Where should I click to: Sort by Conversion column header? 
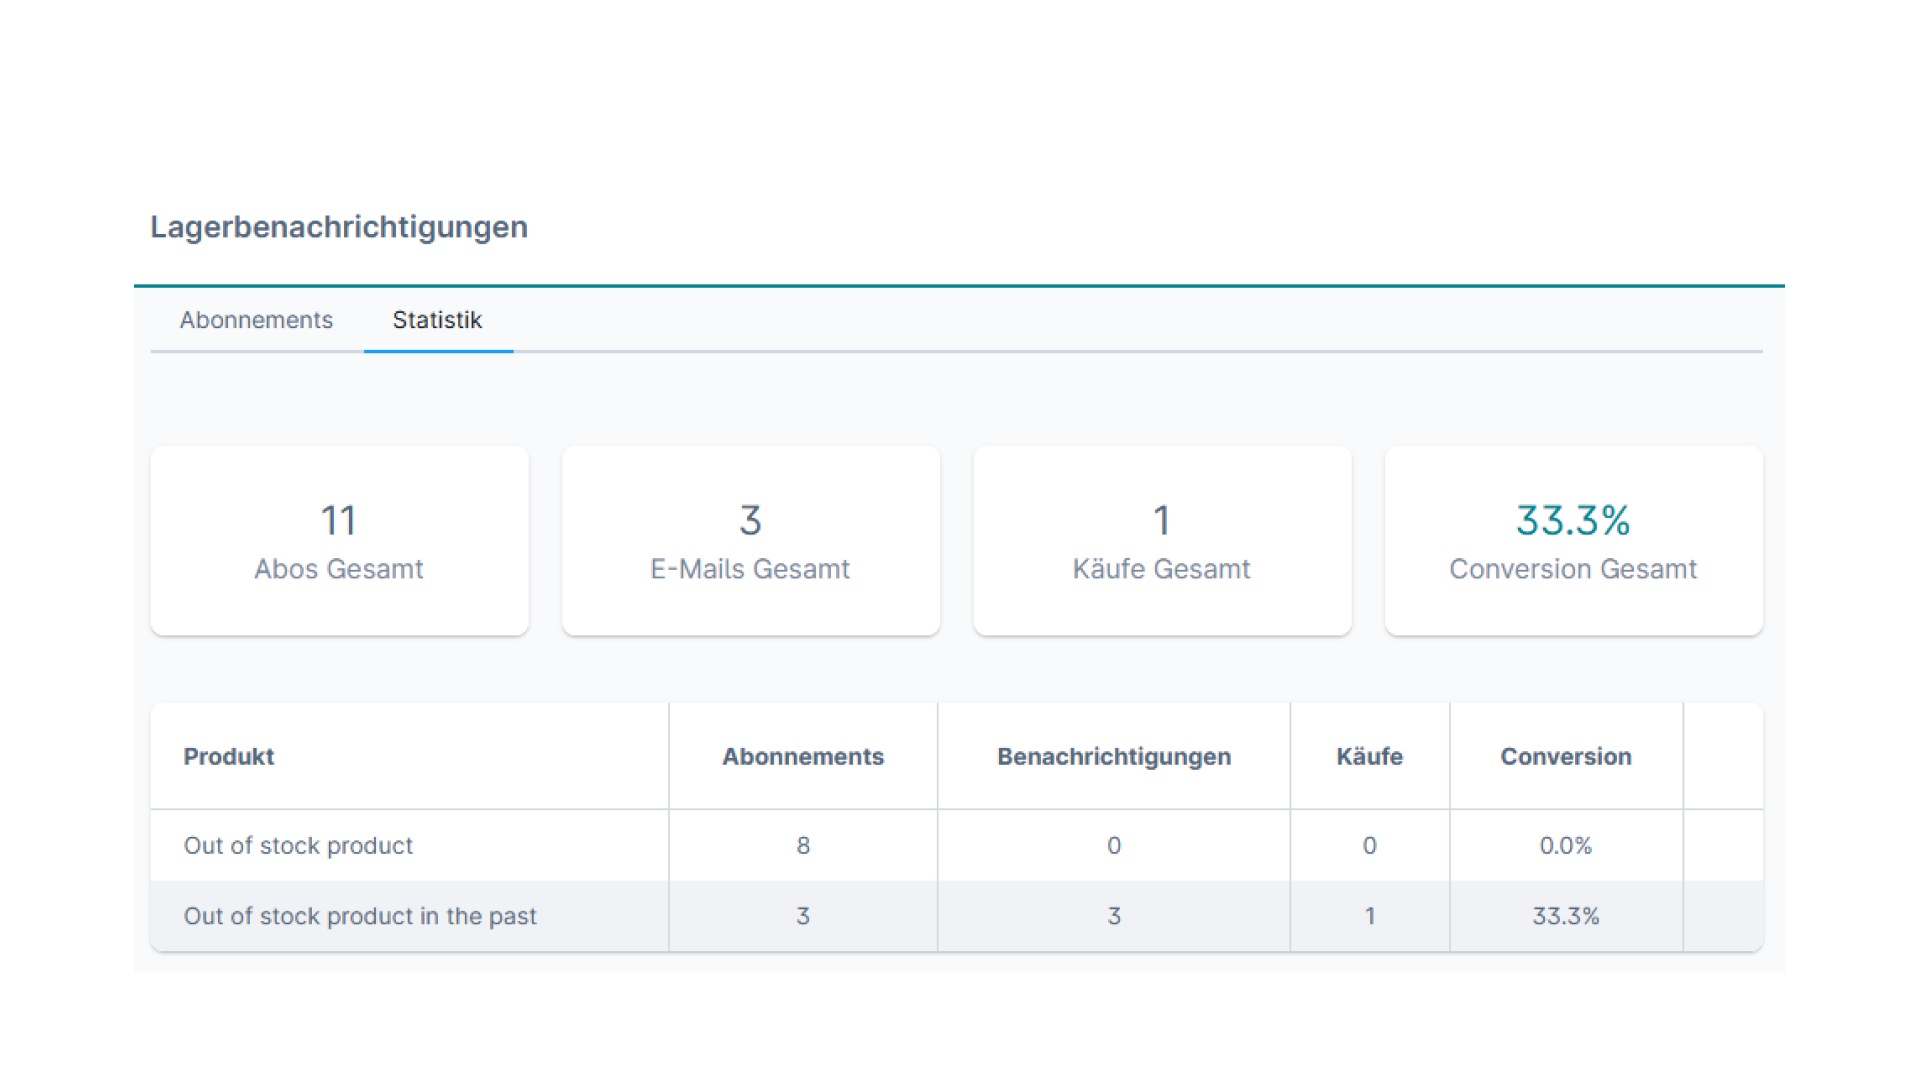(x=1565, y=757)
